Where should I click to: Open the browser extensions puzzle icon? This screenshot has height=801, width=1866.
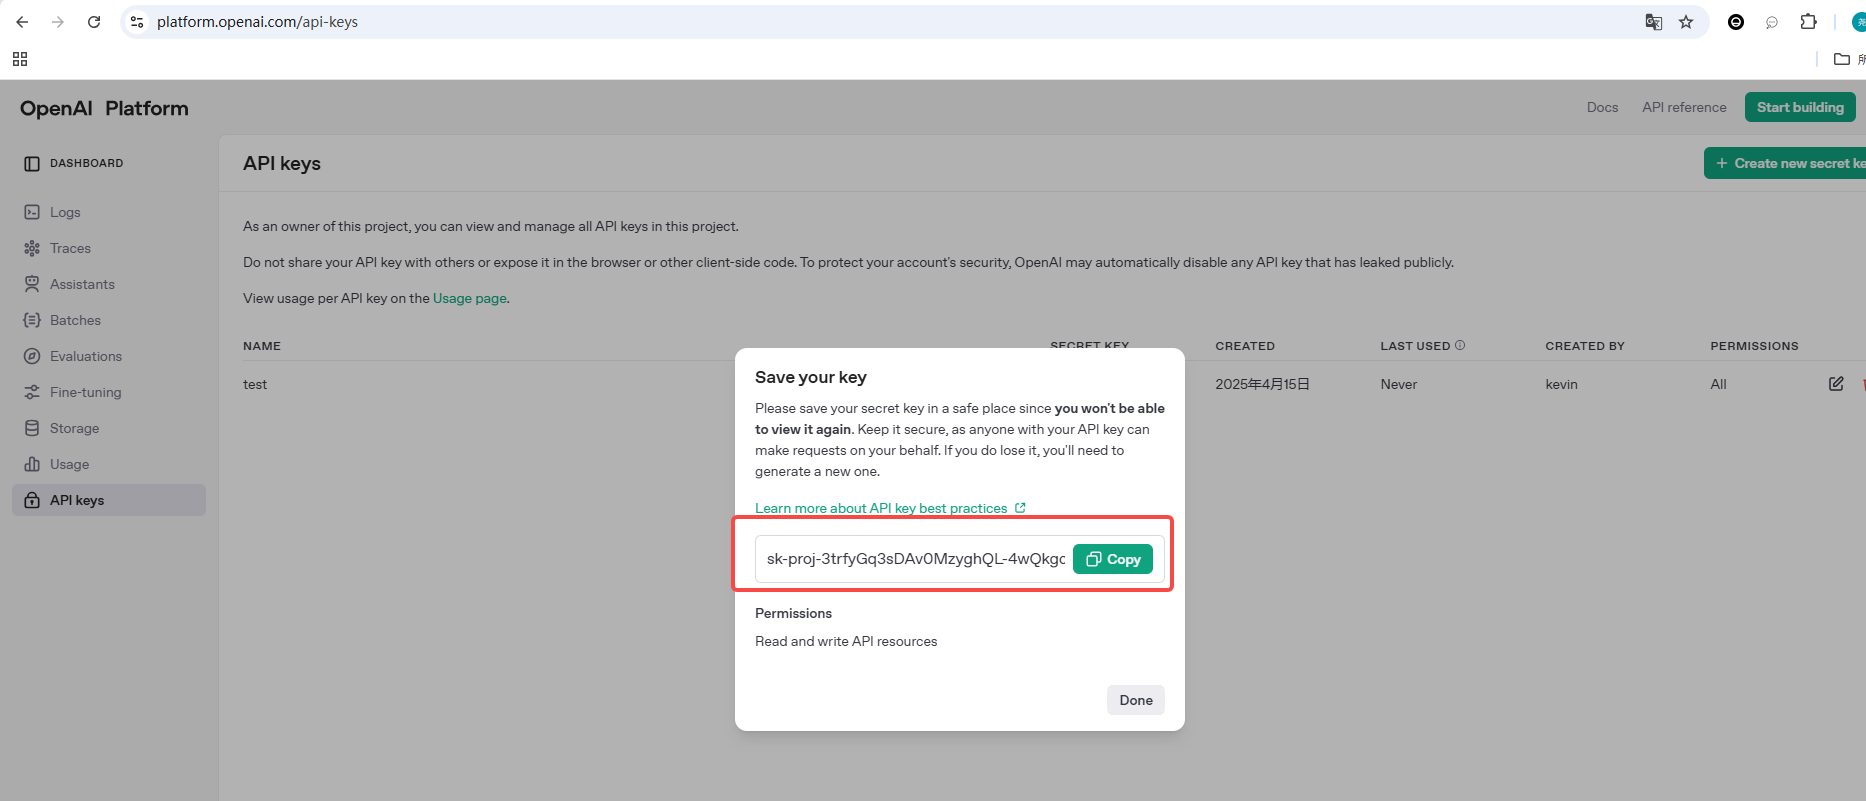(1808, 22)
